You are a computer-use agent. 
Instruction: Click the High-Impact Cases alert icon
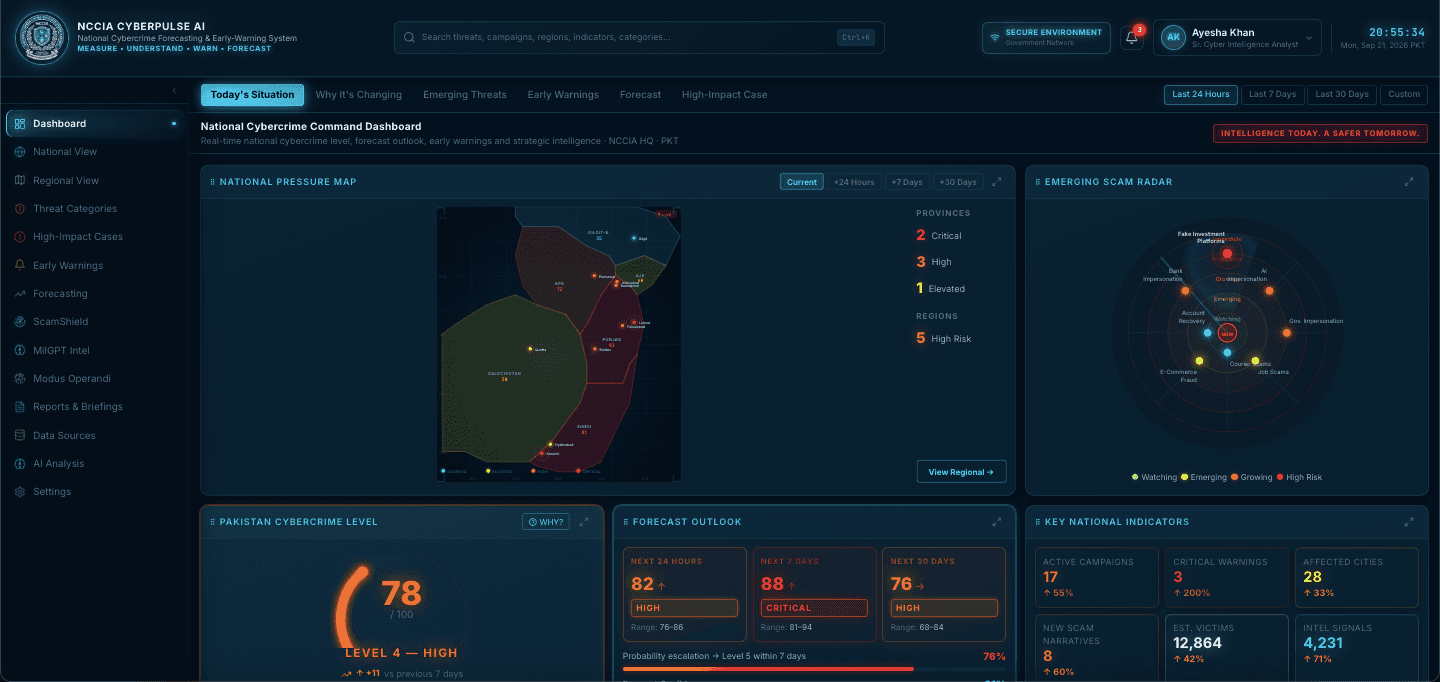[x=20, y=237]
